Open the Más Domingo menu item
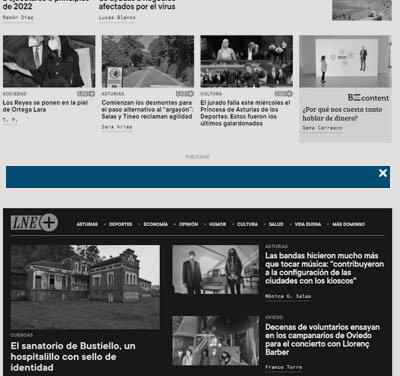 [349, 224]
